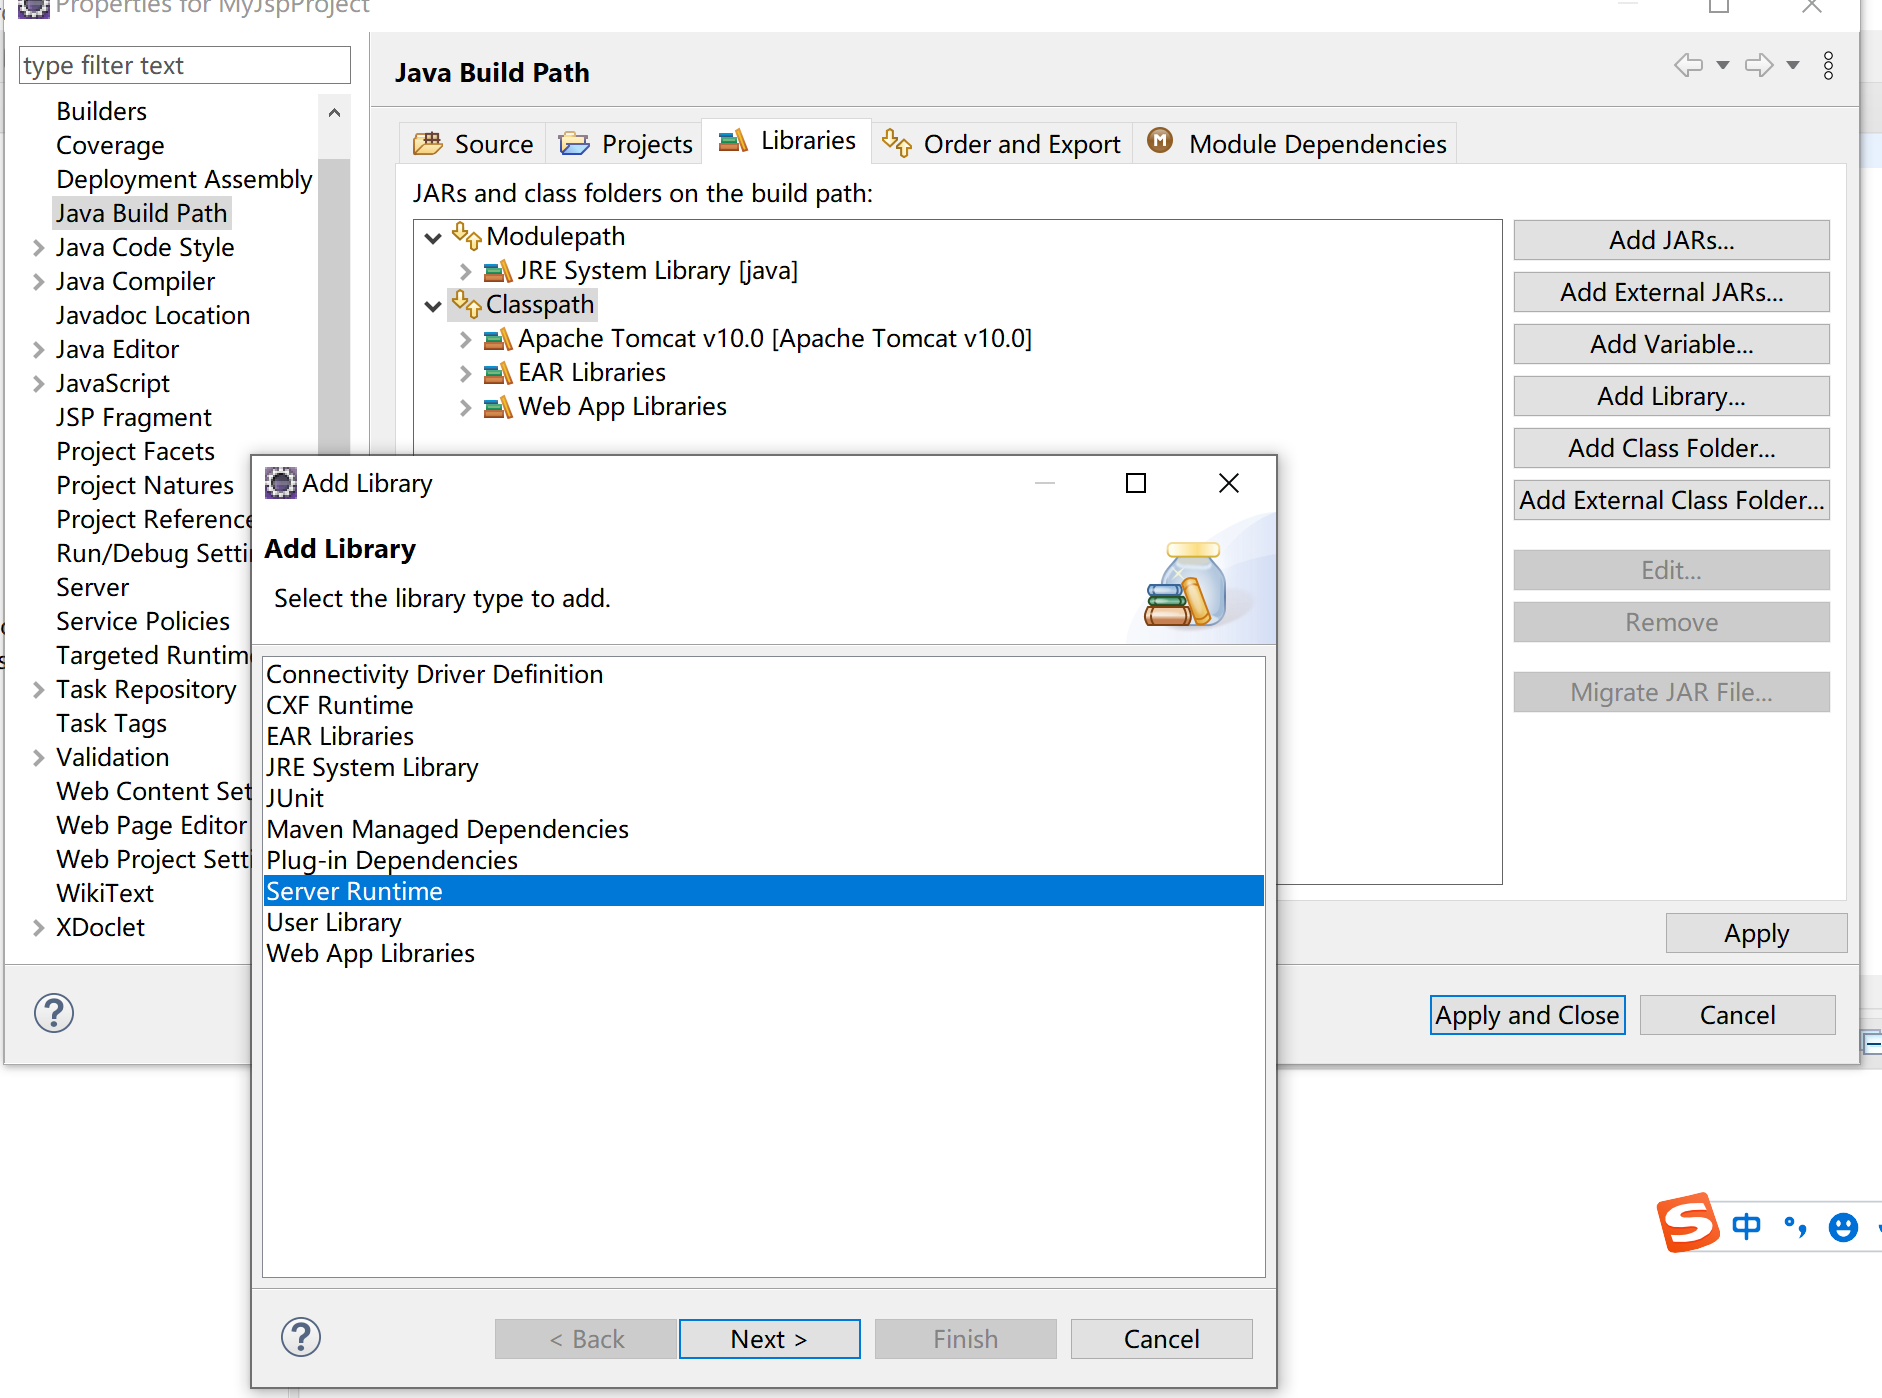The image size is (1882, 1398).
Task: Open the view menu via three-dot icon
Action: pos(1829,65)
